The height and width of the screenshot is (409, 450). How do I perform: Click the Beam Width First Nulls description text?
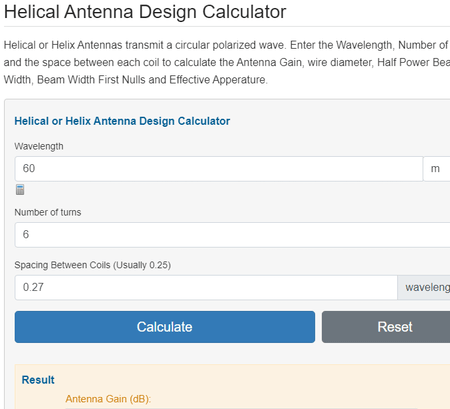pyautogui.click(x=91, y=80)
